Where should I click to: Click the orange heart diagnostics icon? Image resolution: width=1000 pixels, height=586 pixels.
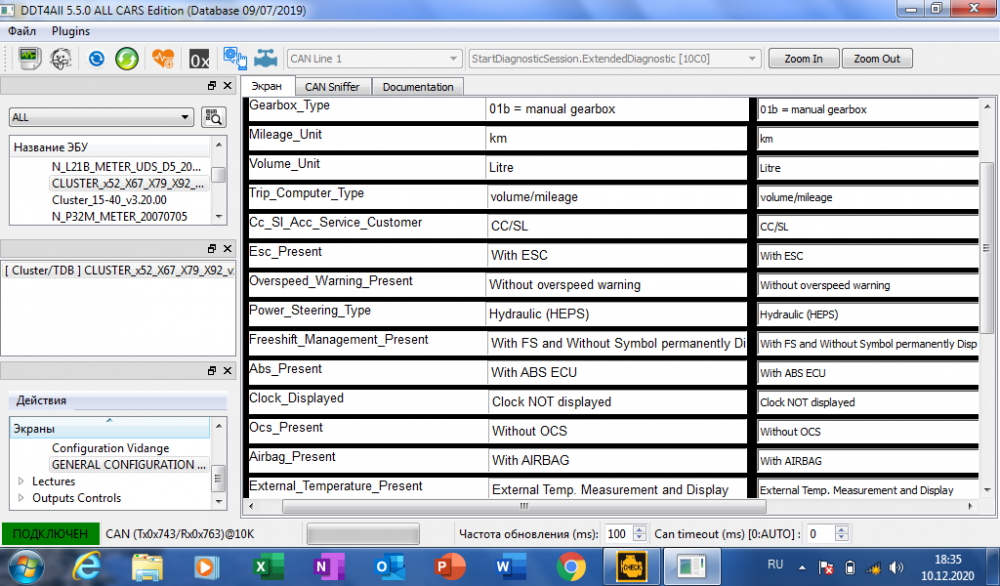[163, 59]
